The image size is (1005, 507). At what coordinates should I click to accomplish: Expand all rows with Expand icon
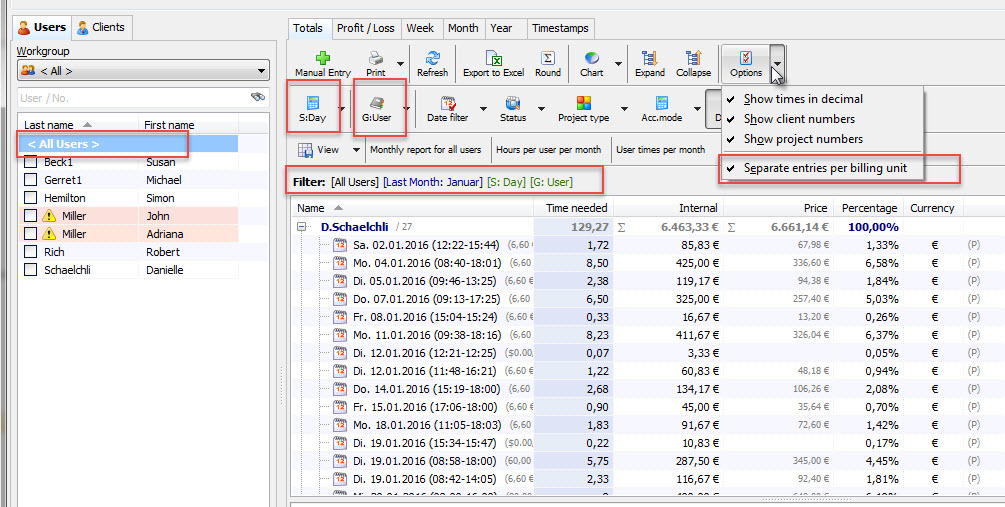pyautogui.click(x=649, y=58)
